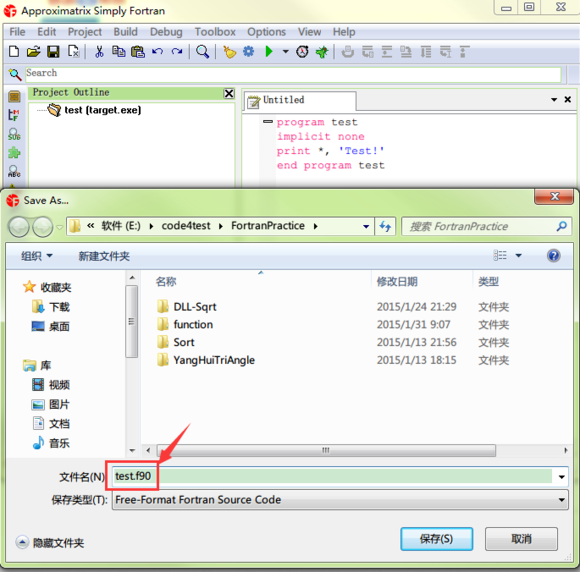Click the Save floppy disk icon

point(53,51)
